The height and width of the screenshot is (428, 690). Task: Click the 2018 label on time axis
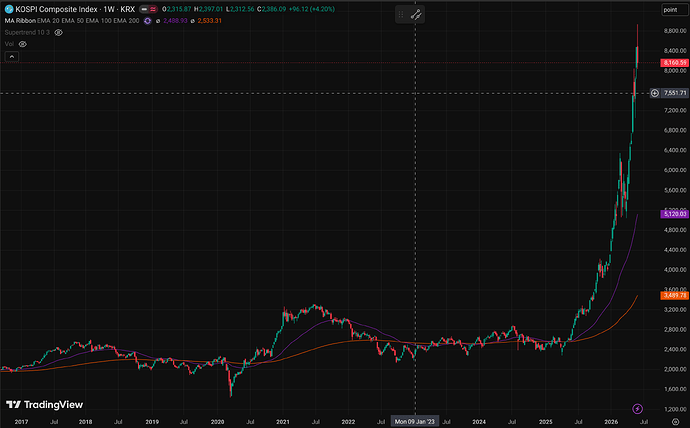(85, 421)
